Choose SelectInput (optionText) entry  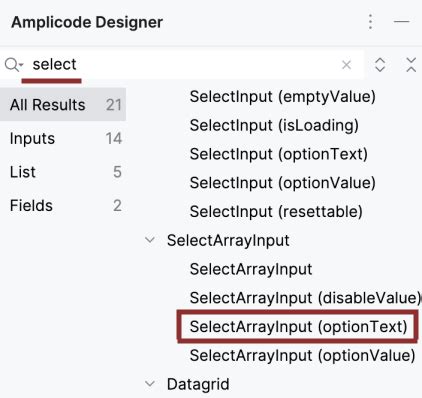point(279,154)
